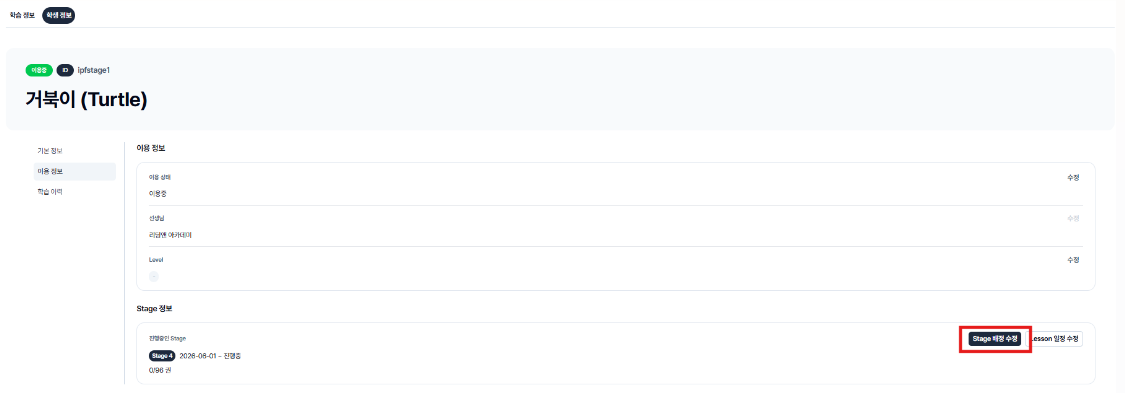Screen dimensions: 1125x393
Task: Click the 리딩앤 아카데미 teacher value
Action: coord(170,235)
